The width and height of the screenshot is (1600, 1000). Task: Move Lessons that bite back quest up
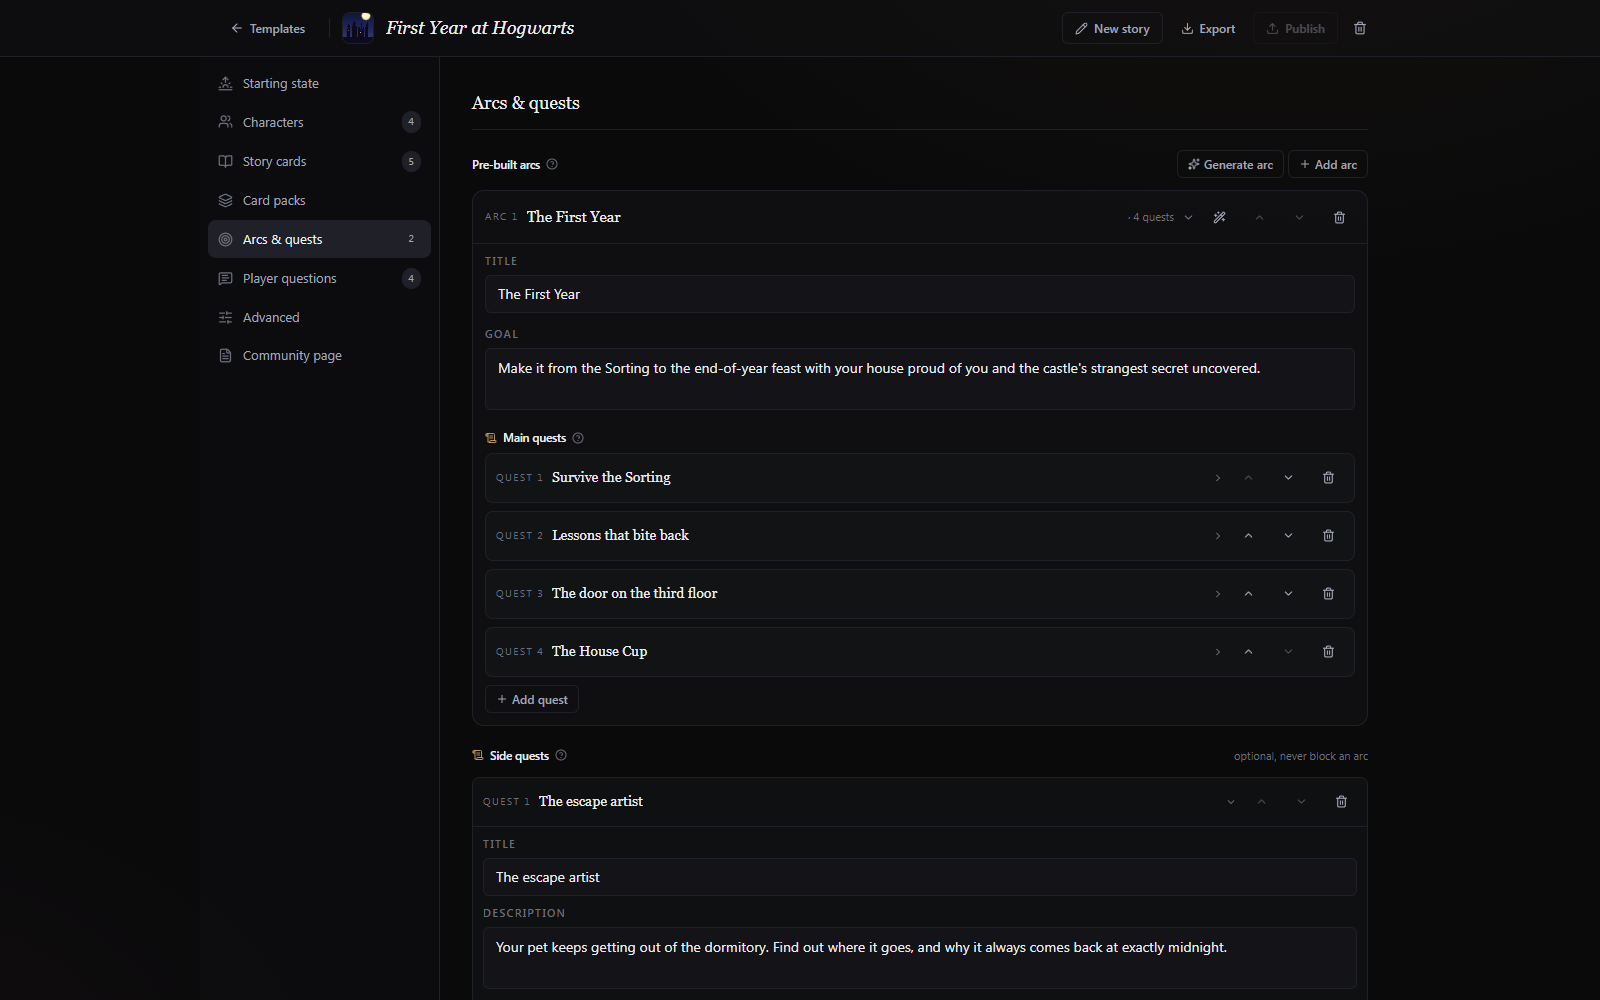1249,536
